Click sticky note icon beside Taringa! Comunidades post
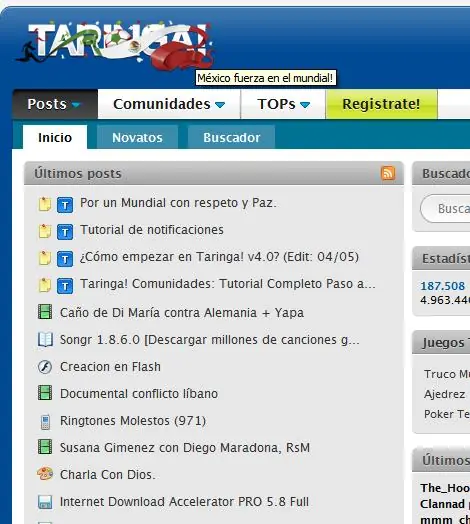This screenshot has width=470, height=524. [x=45, y=285]
